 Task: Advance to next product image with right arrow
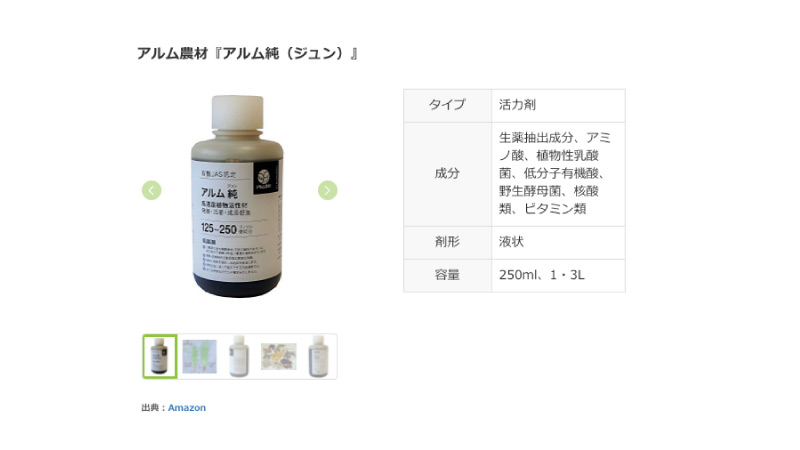[328, 190]
